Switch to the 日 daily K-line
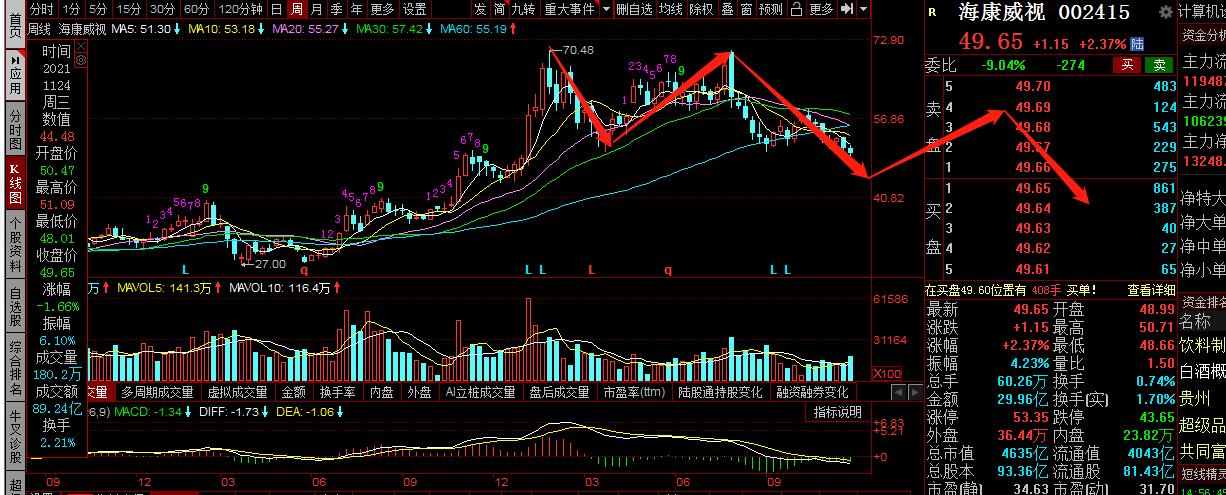This screenshot has height=495, width=1226. tap(277, 9)
